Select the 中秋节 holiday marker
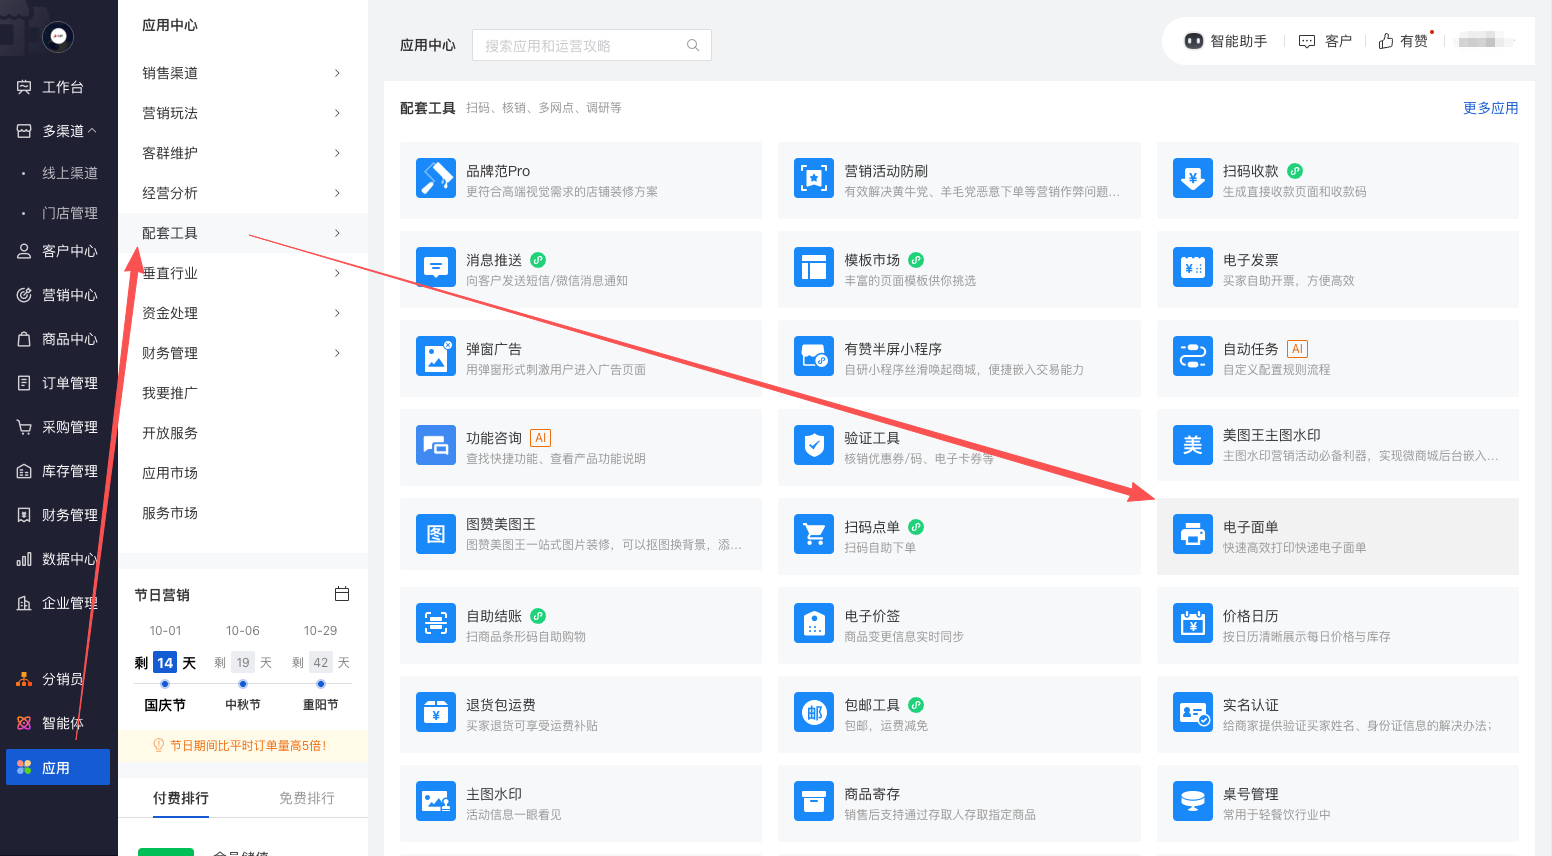 coord(243,684)
